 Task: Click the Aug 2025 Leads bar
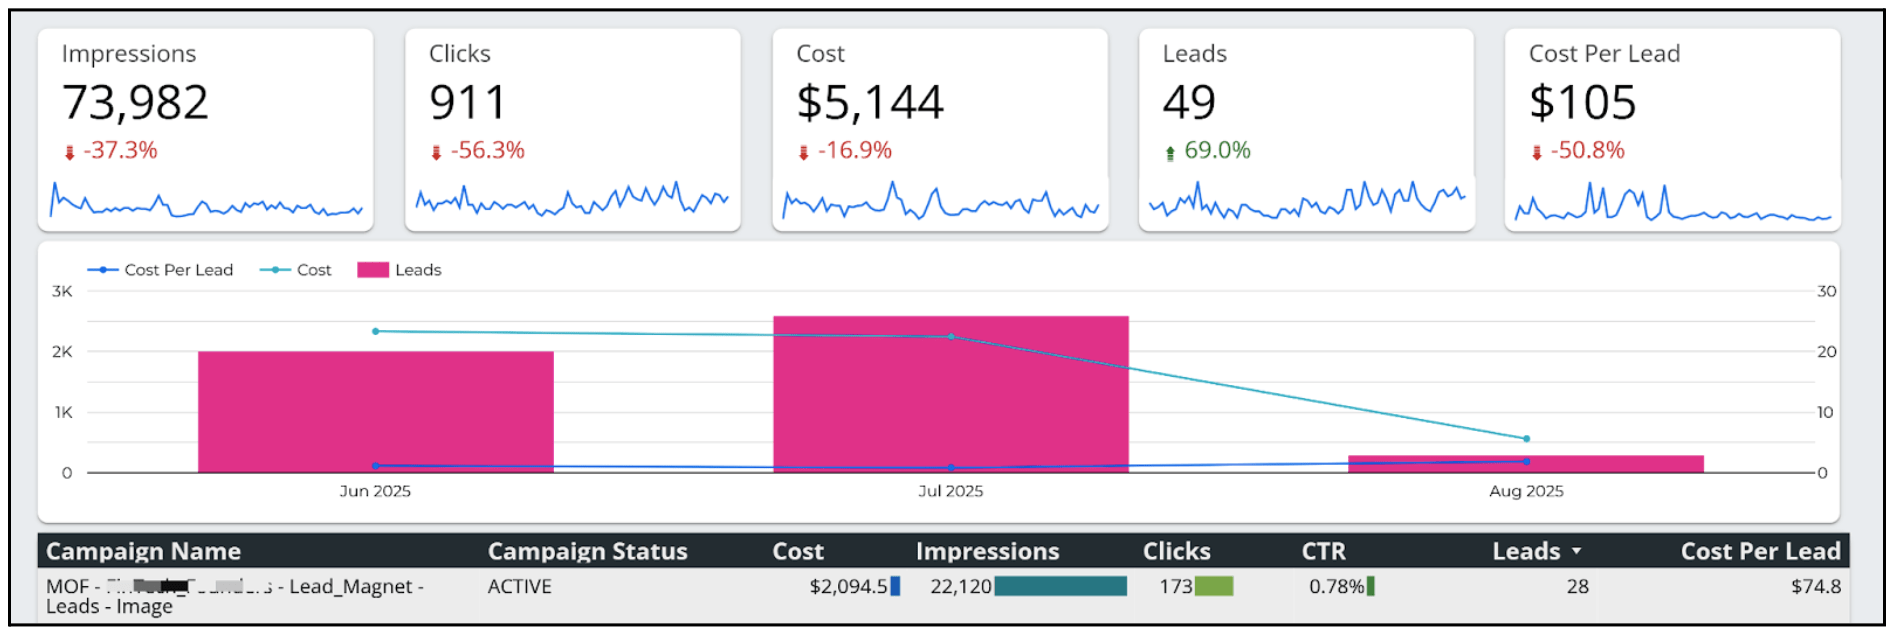click(1526, 464)
